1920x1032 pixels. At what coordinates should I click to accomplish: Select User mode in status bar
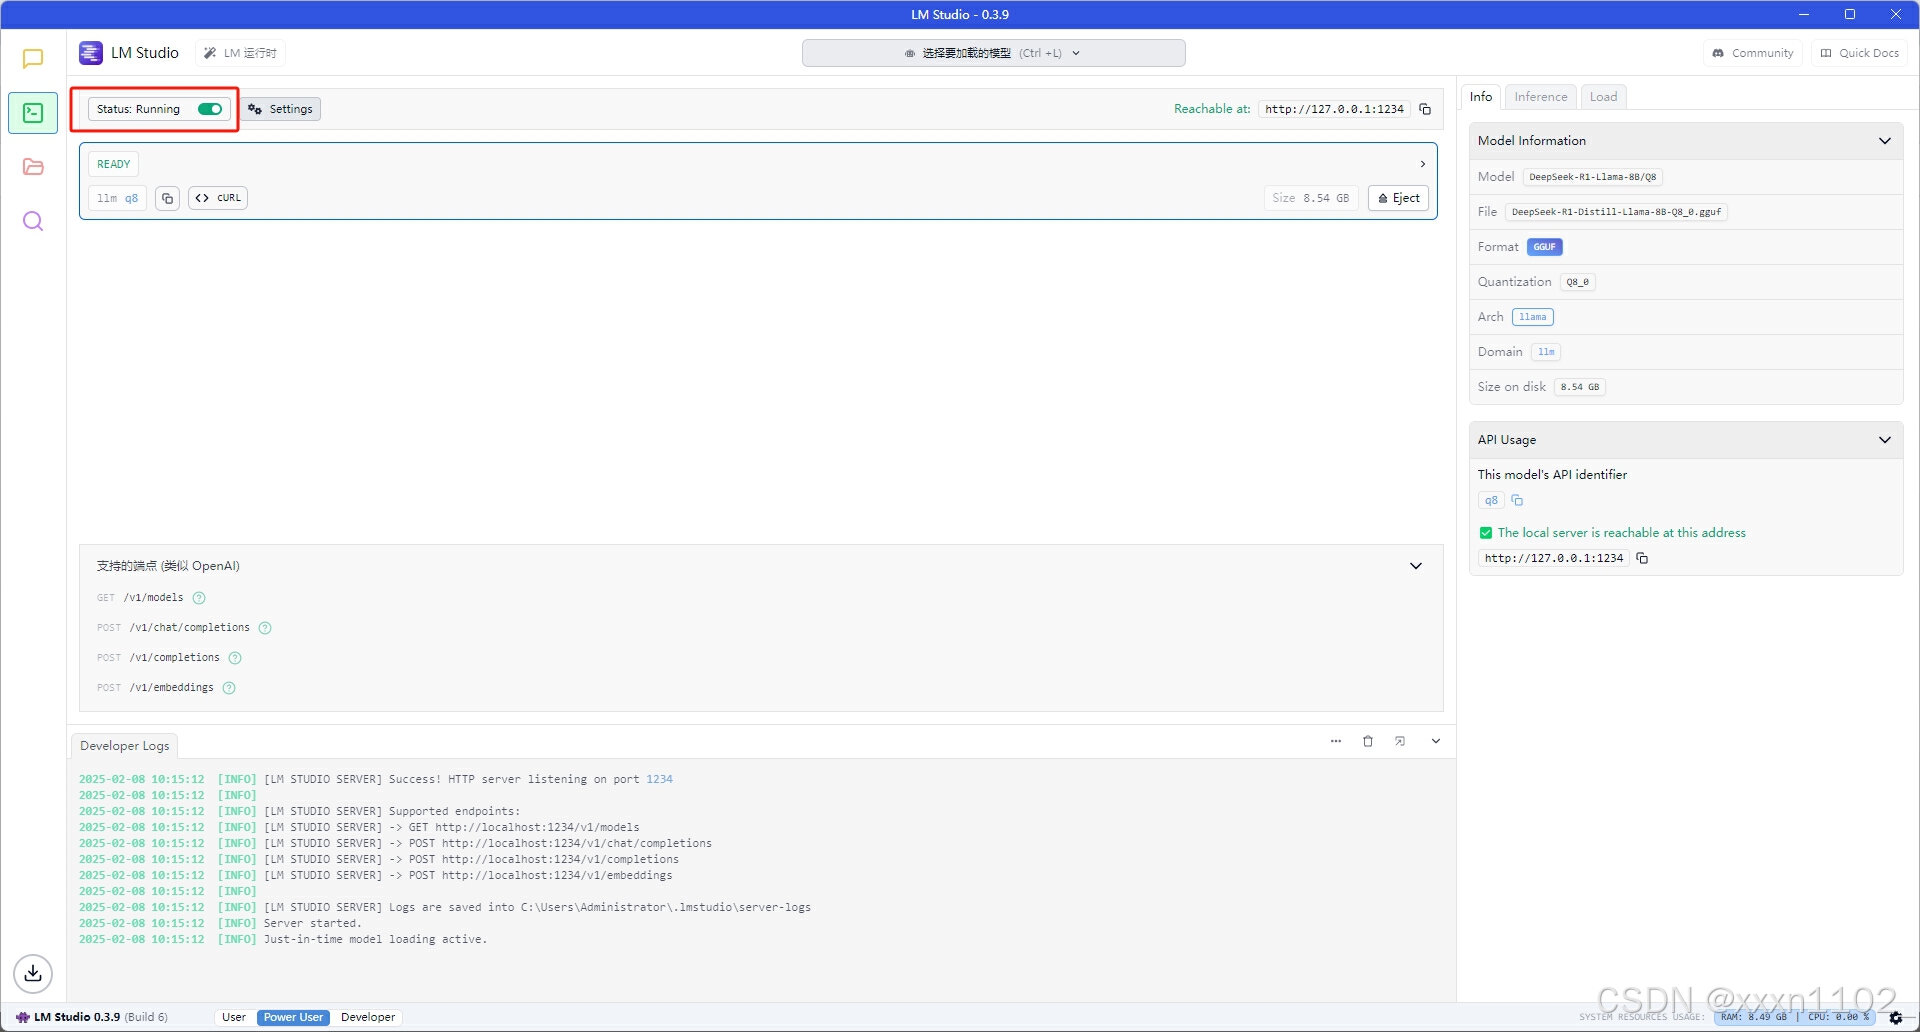click(x=234, y=1017)
